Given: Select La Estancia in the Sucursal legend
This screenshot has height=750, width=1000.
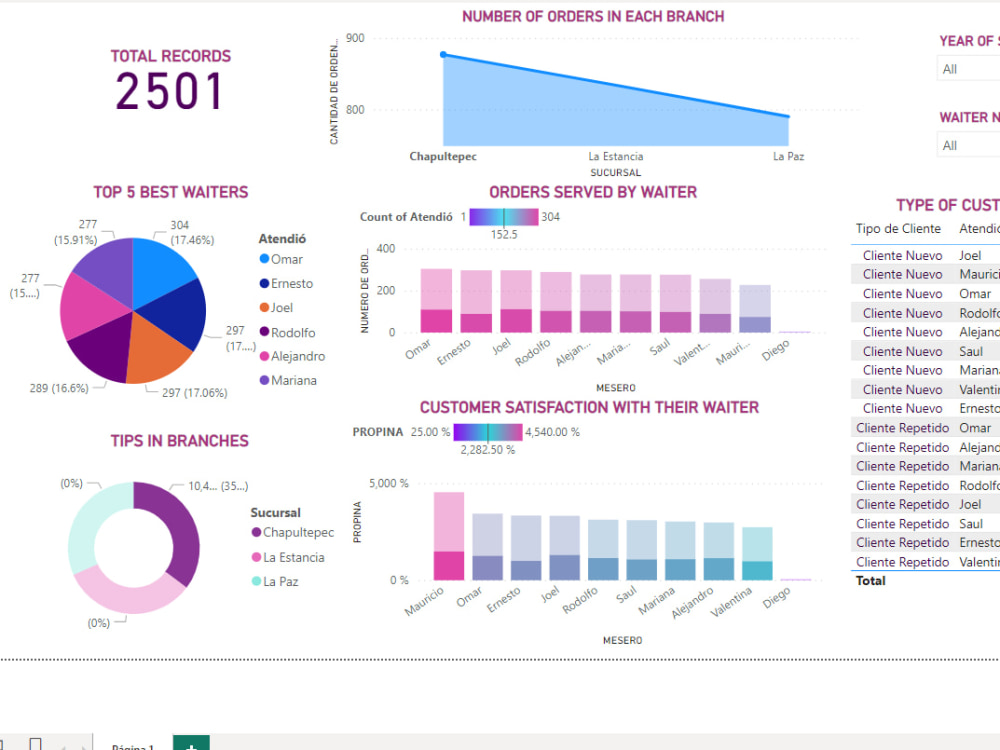Looking at the screenshot, I should pyautogui.click(x=288, y=557).
